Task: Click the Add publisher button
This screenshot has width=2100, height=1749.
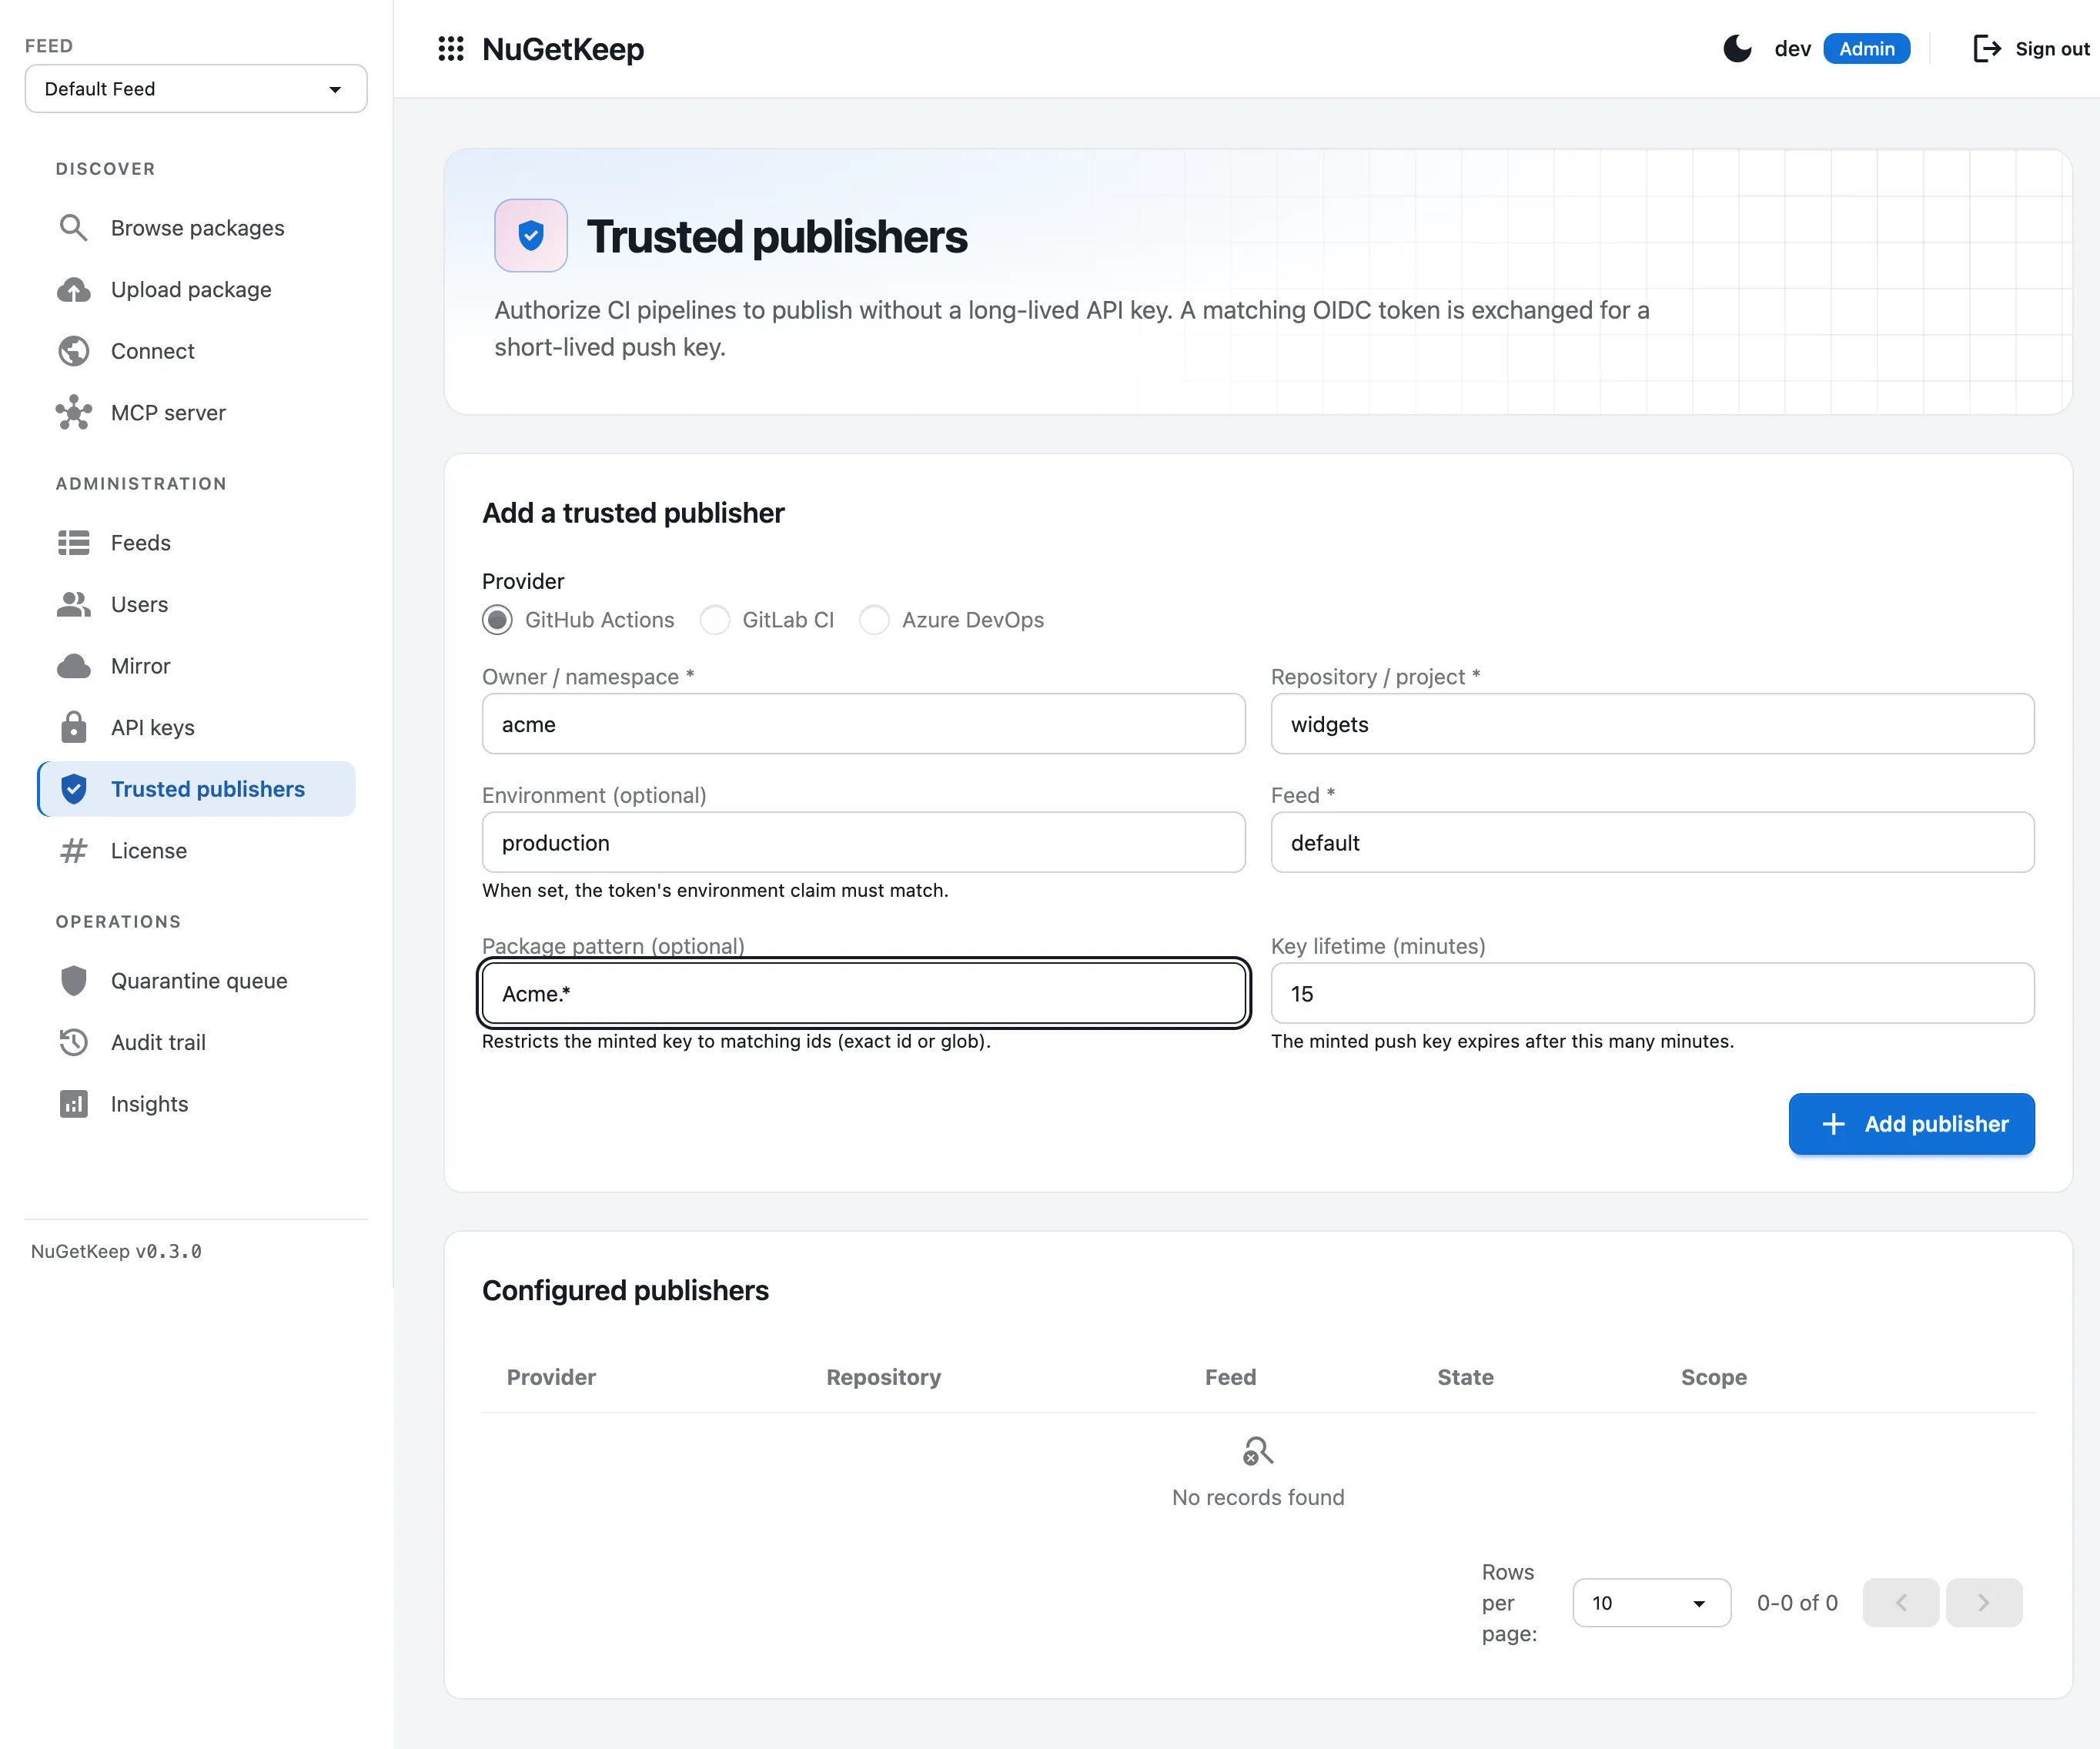Action: pos(1911,1124)
